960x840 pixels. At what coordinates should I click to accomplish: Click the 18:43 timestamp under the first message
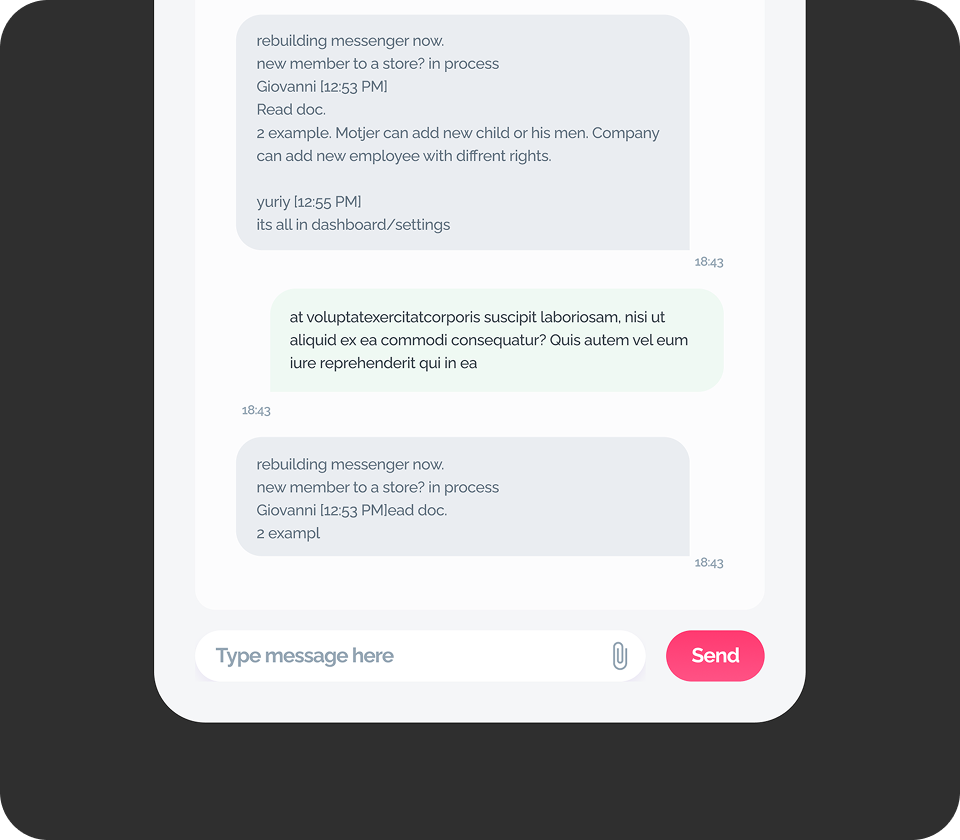(x=709, y=261)
